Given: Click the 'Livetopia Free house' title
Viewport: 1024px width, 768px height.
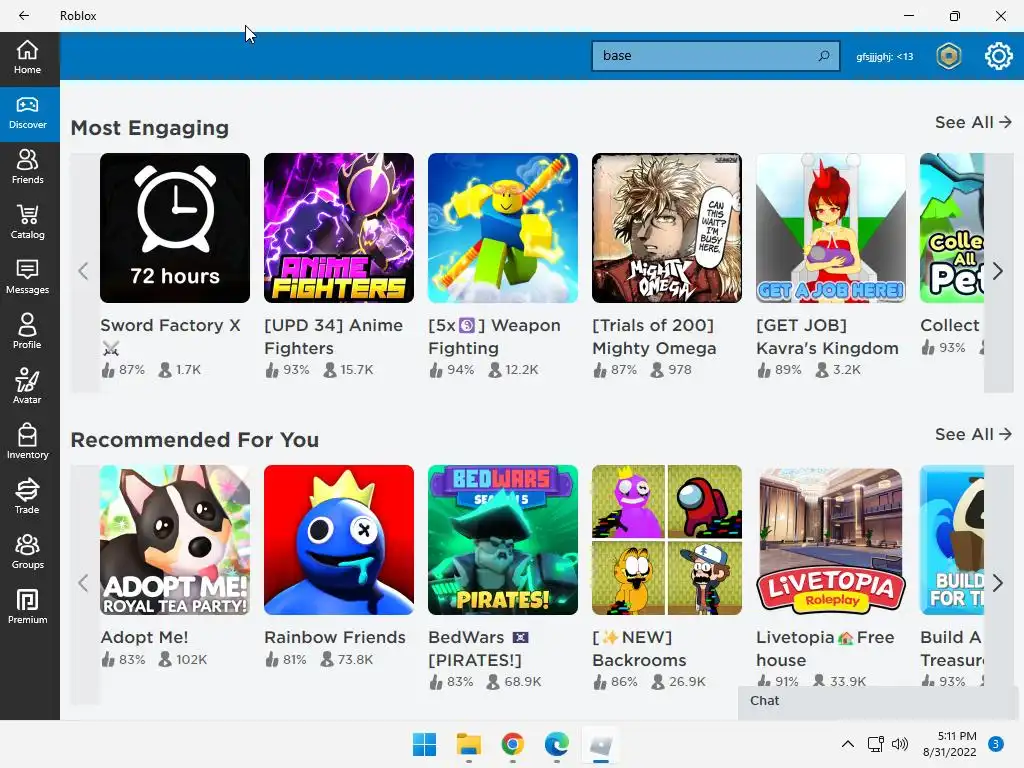Looking at the screenshot, I should click(x=825, y=648).
